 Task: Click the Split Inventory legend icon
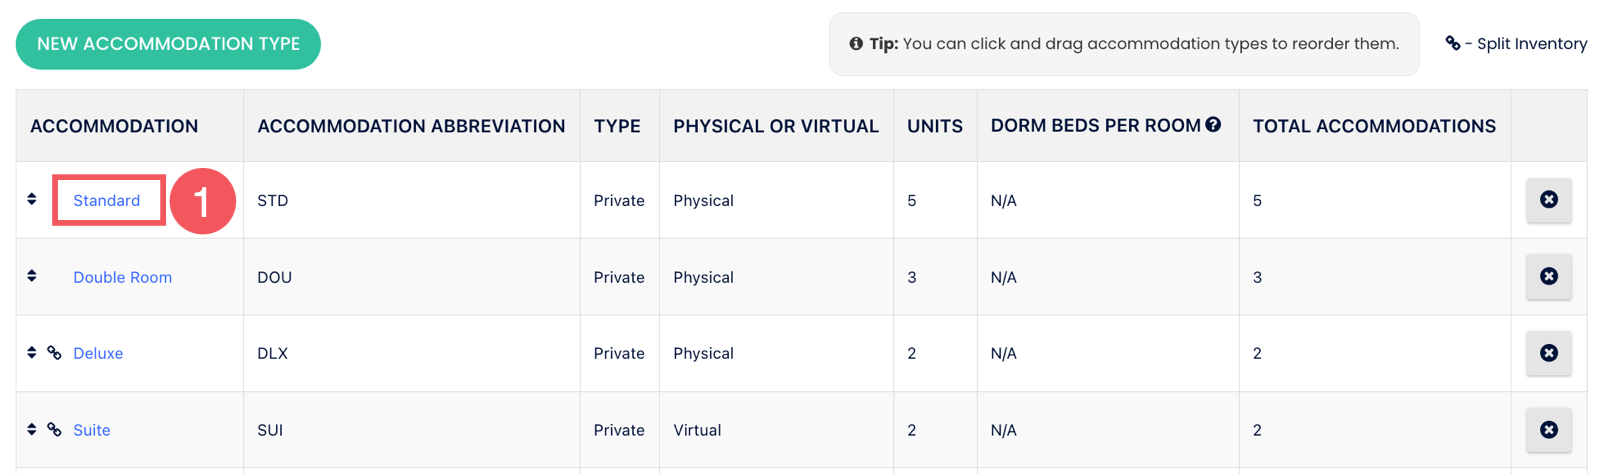1452,43
